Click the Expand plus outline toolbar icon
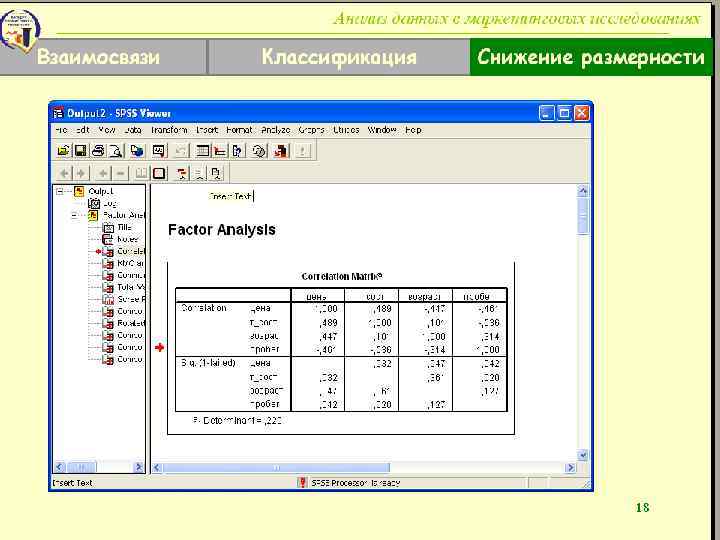Image resolution: width=720 pixels, height=540 pixels. click(x=103, y=174)
